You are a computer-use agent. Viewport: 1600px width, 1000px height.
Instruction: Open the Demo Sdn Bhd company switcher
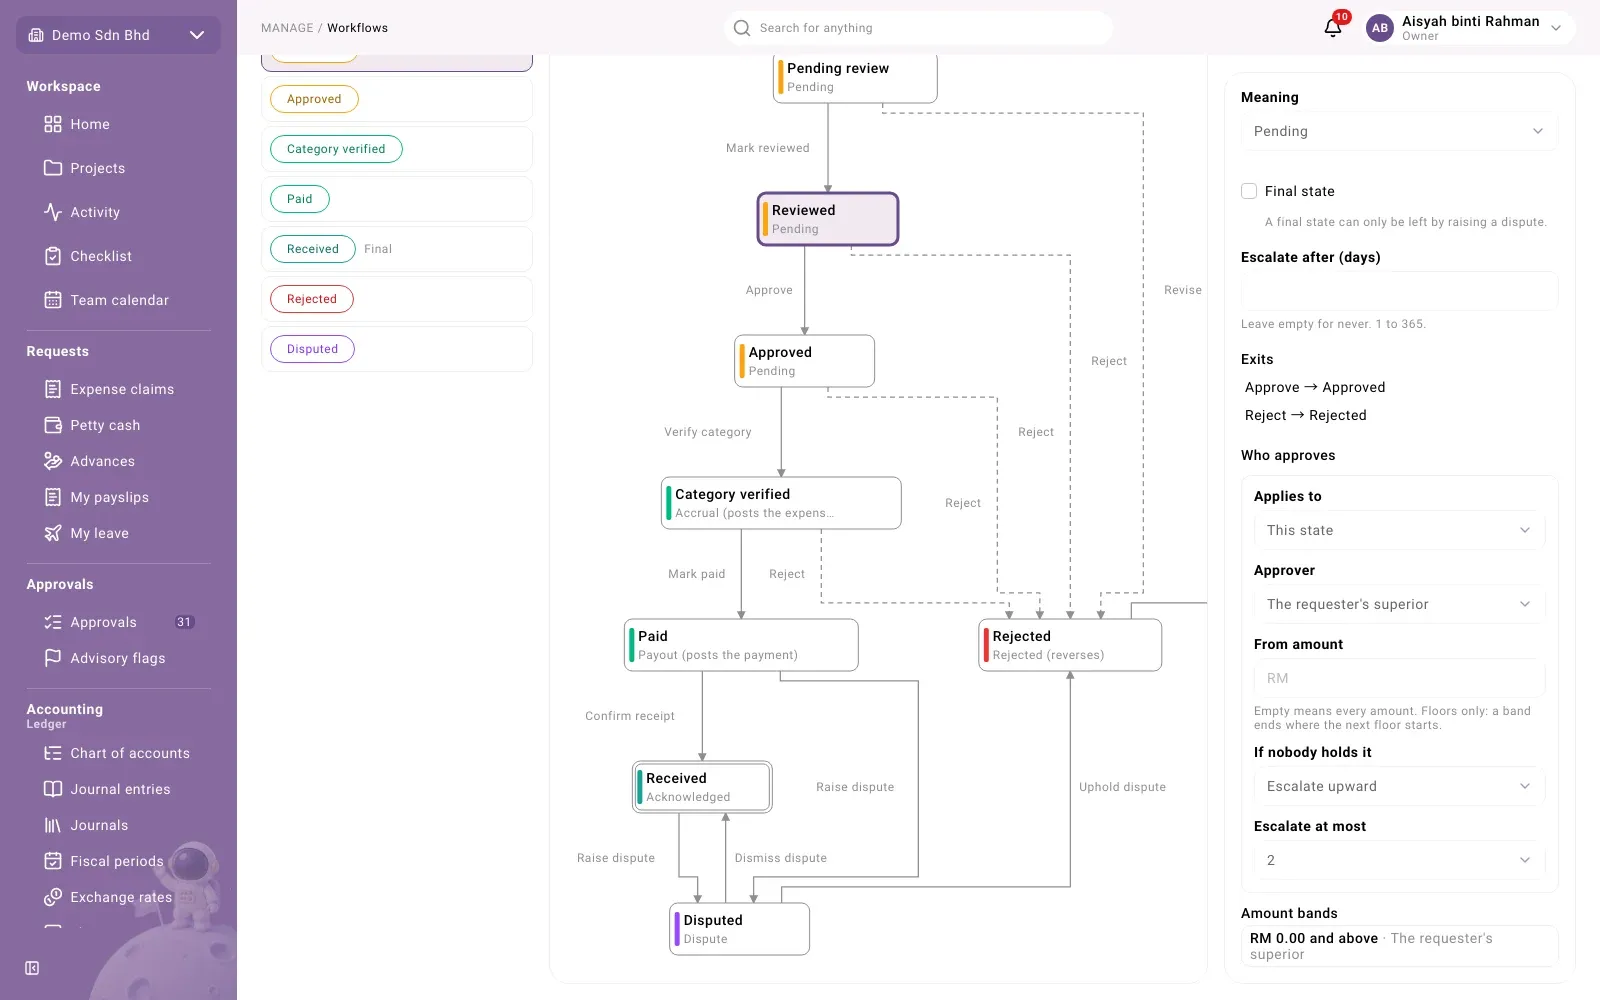coord(118,35)
